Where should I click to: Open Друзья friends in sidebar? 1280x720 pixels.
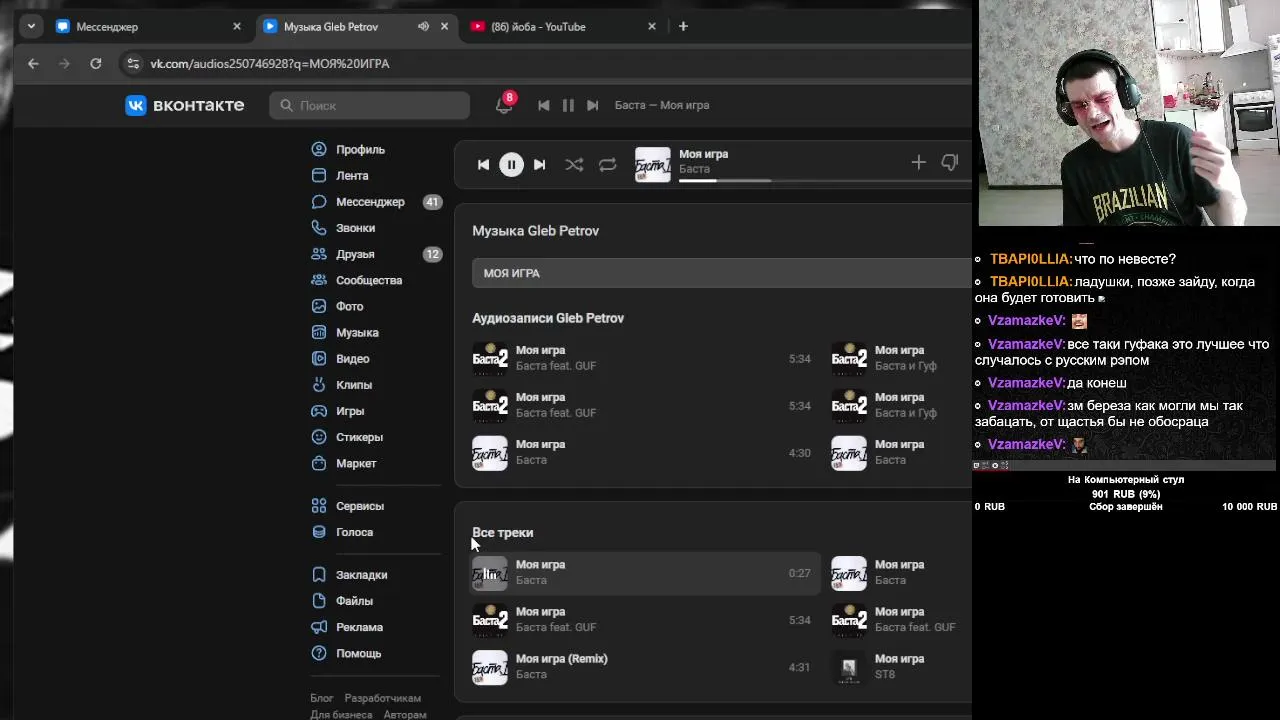coord(355,254)
